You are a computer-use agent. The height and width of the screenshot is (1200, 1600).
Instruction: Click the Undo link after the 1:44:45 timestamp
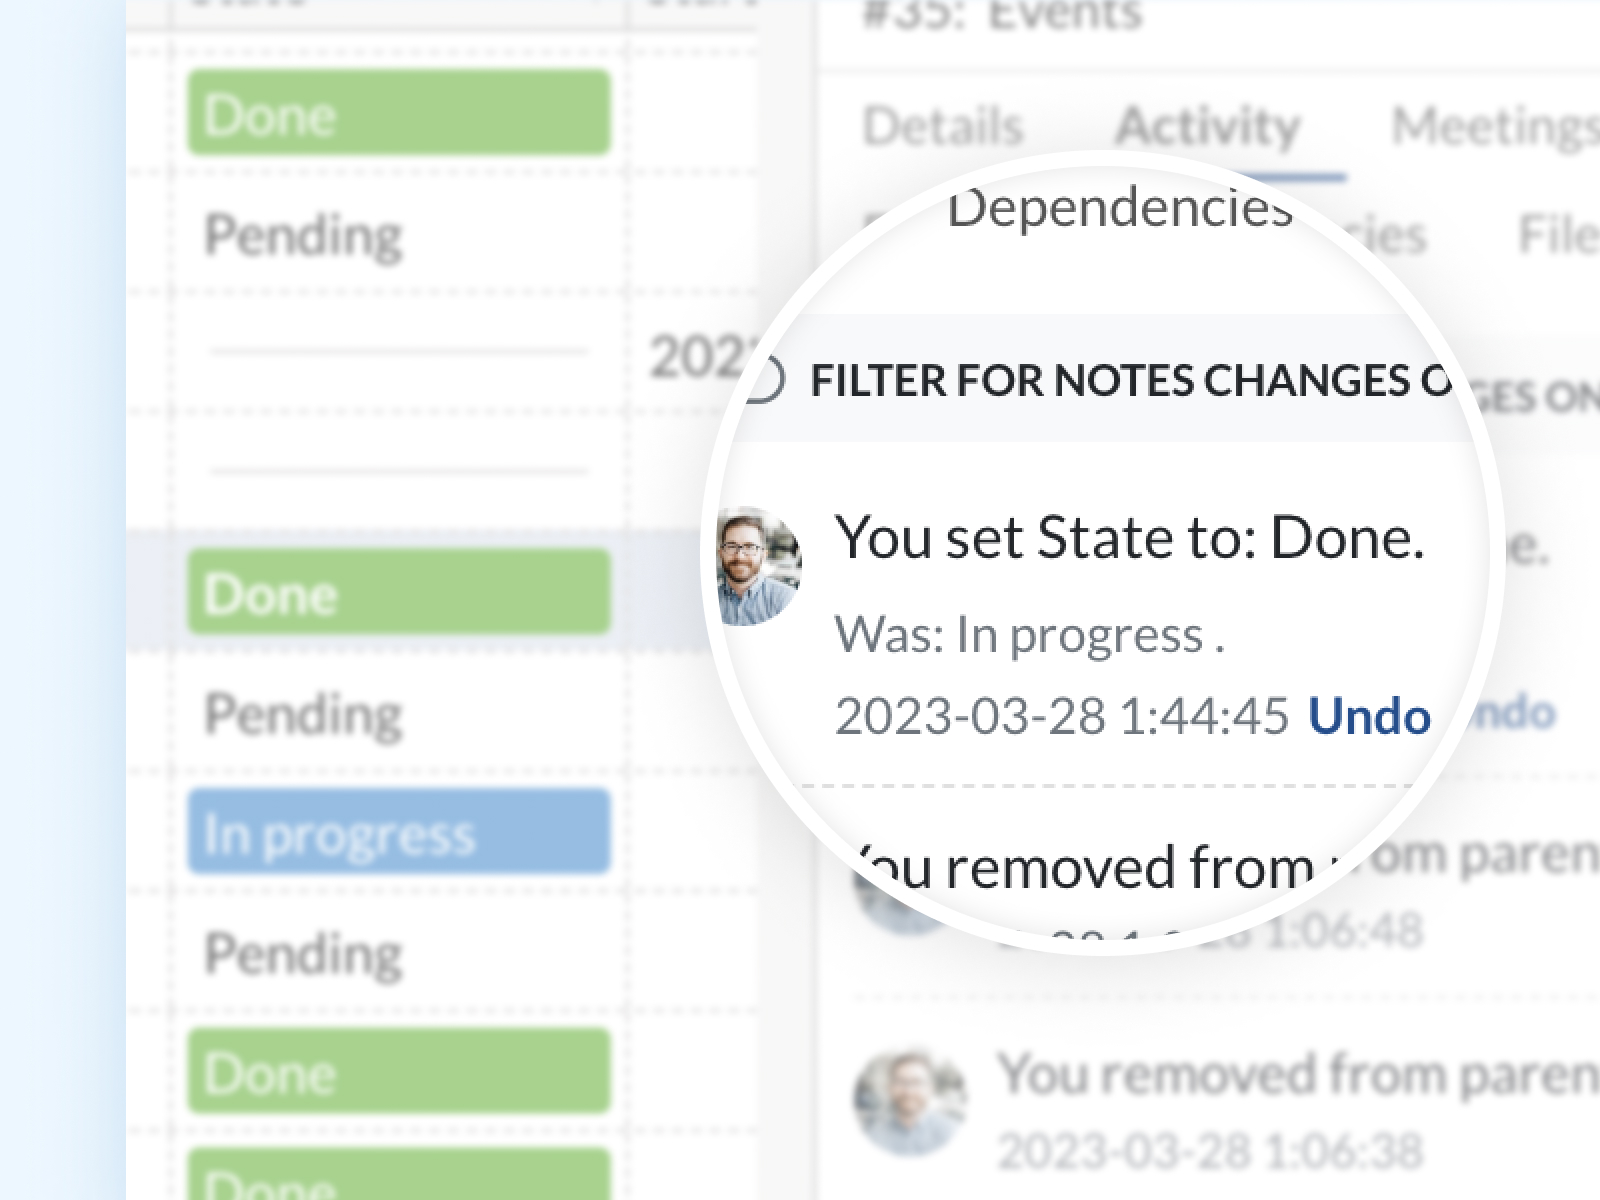point(1368,716)
